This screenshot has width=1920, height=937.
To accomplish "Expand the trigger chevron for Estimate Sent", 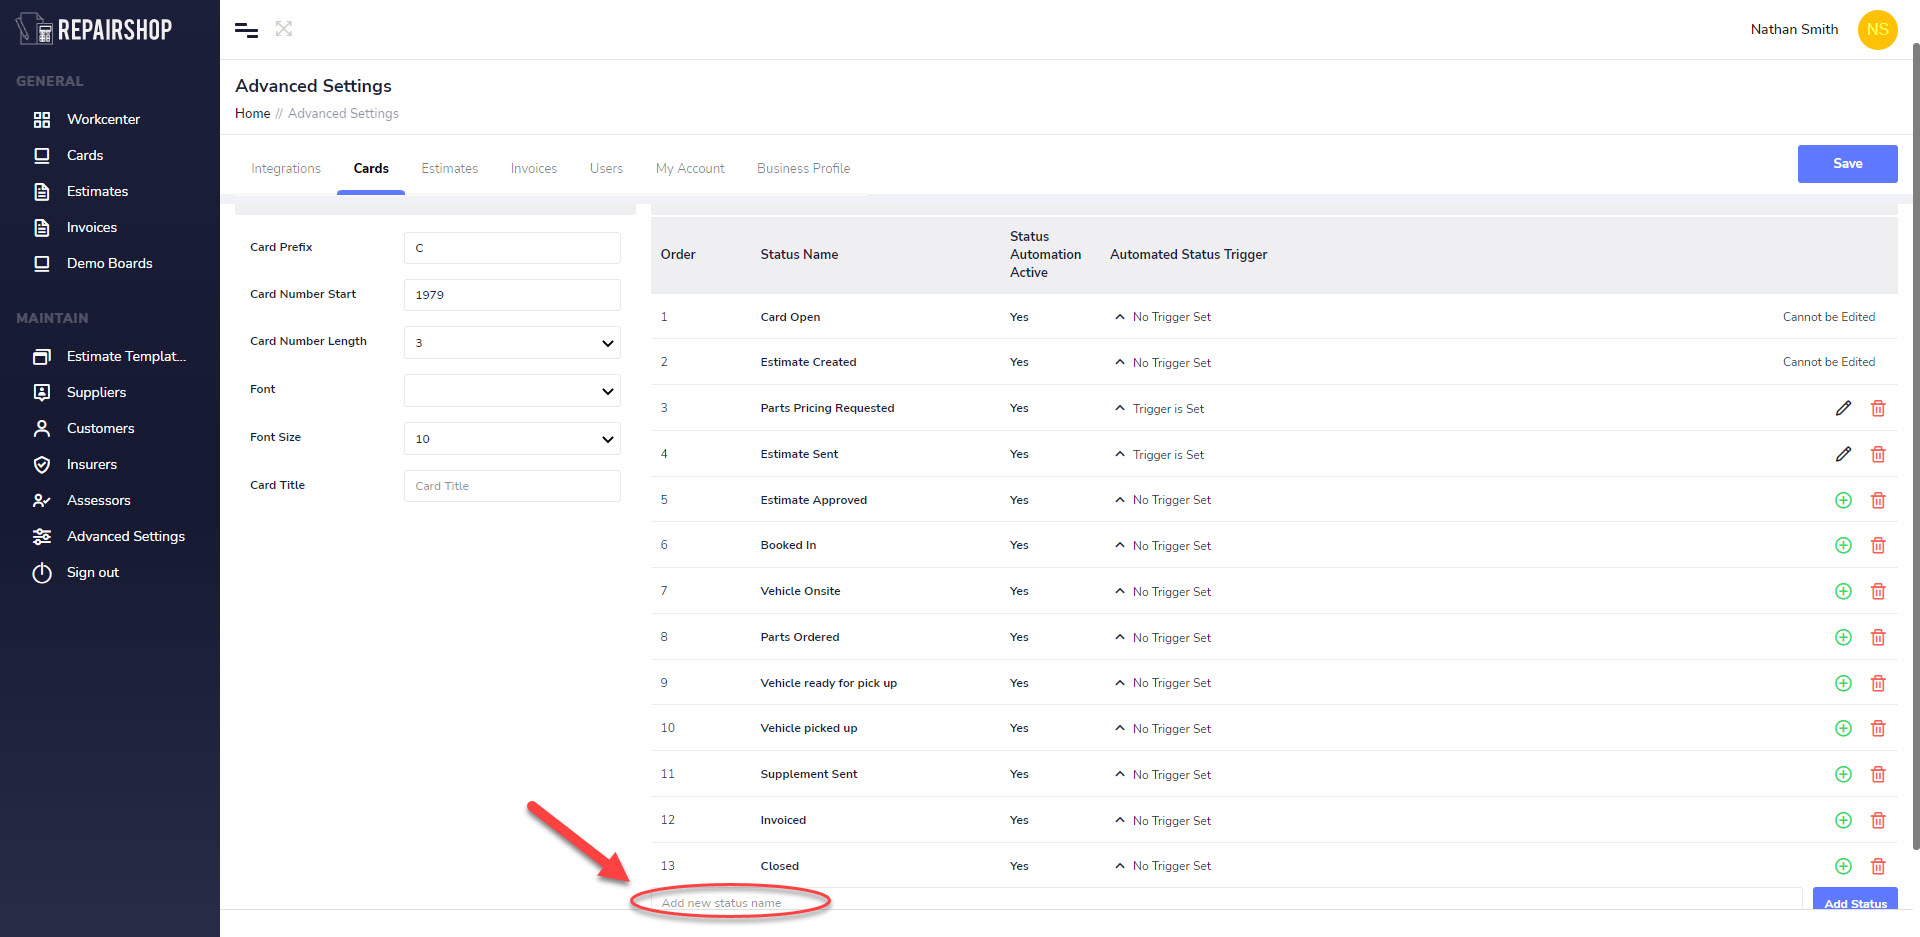I will [x=1119, y=454].
